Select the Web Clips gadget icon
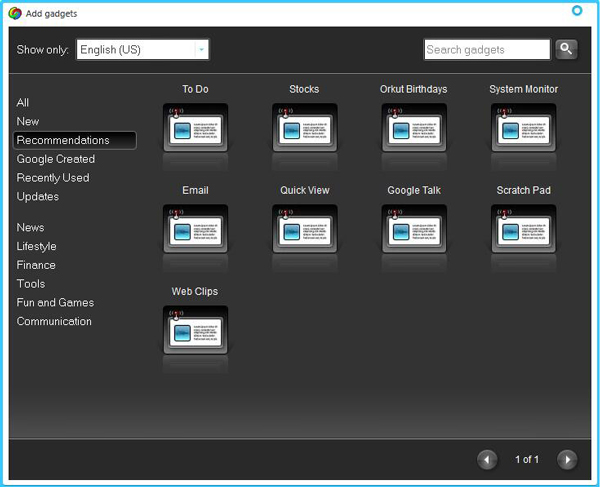This screenshot has width=600, height=487. click(x=195, y=330)
